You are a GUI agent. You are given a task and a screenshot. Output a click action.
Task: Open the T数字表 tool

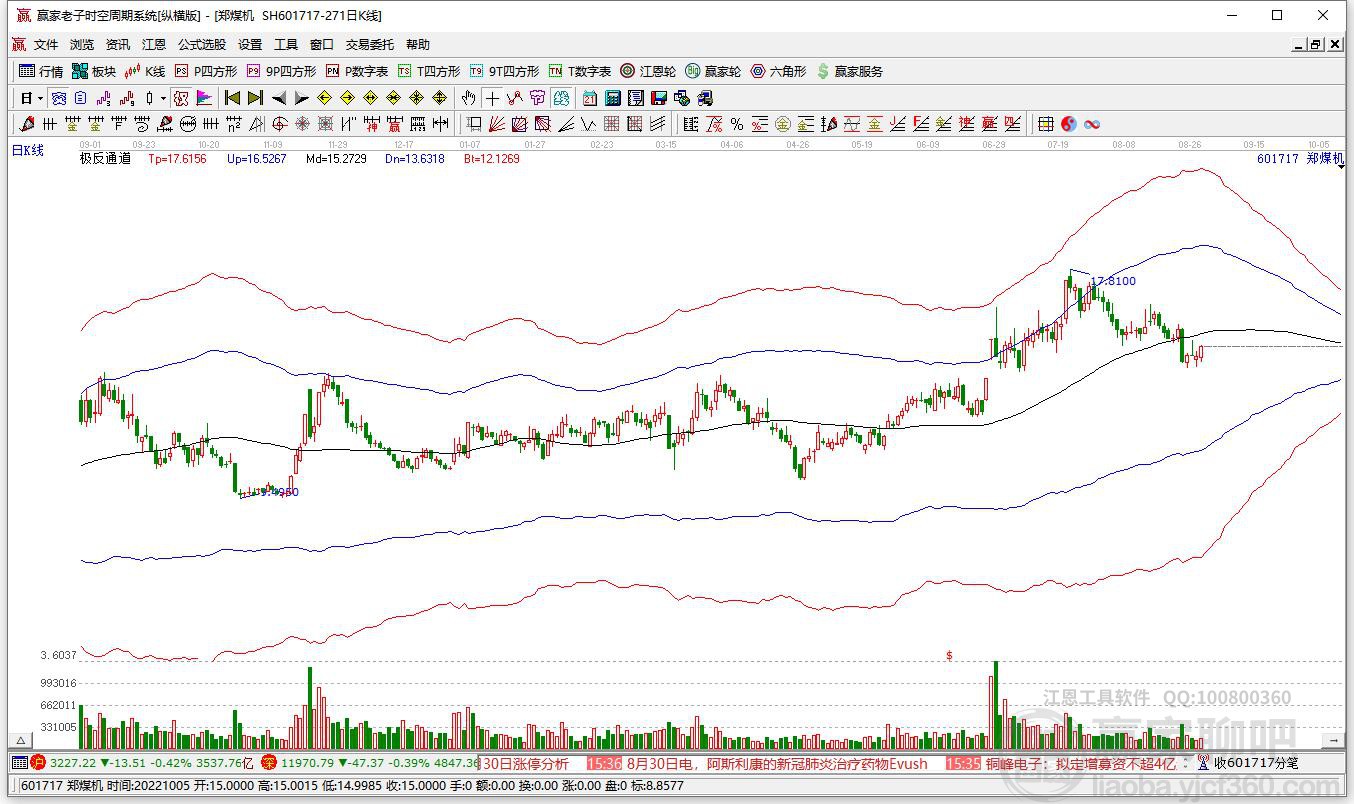tap(579, 71)
